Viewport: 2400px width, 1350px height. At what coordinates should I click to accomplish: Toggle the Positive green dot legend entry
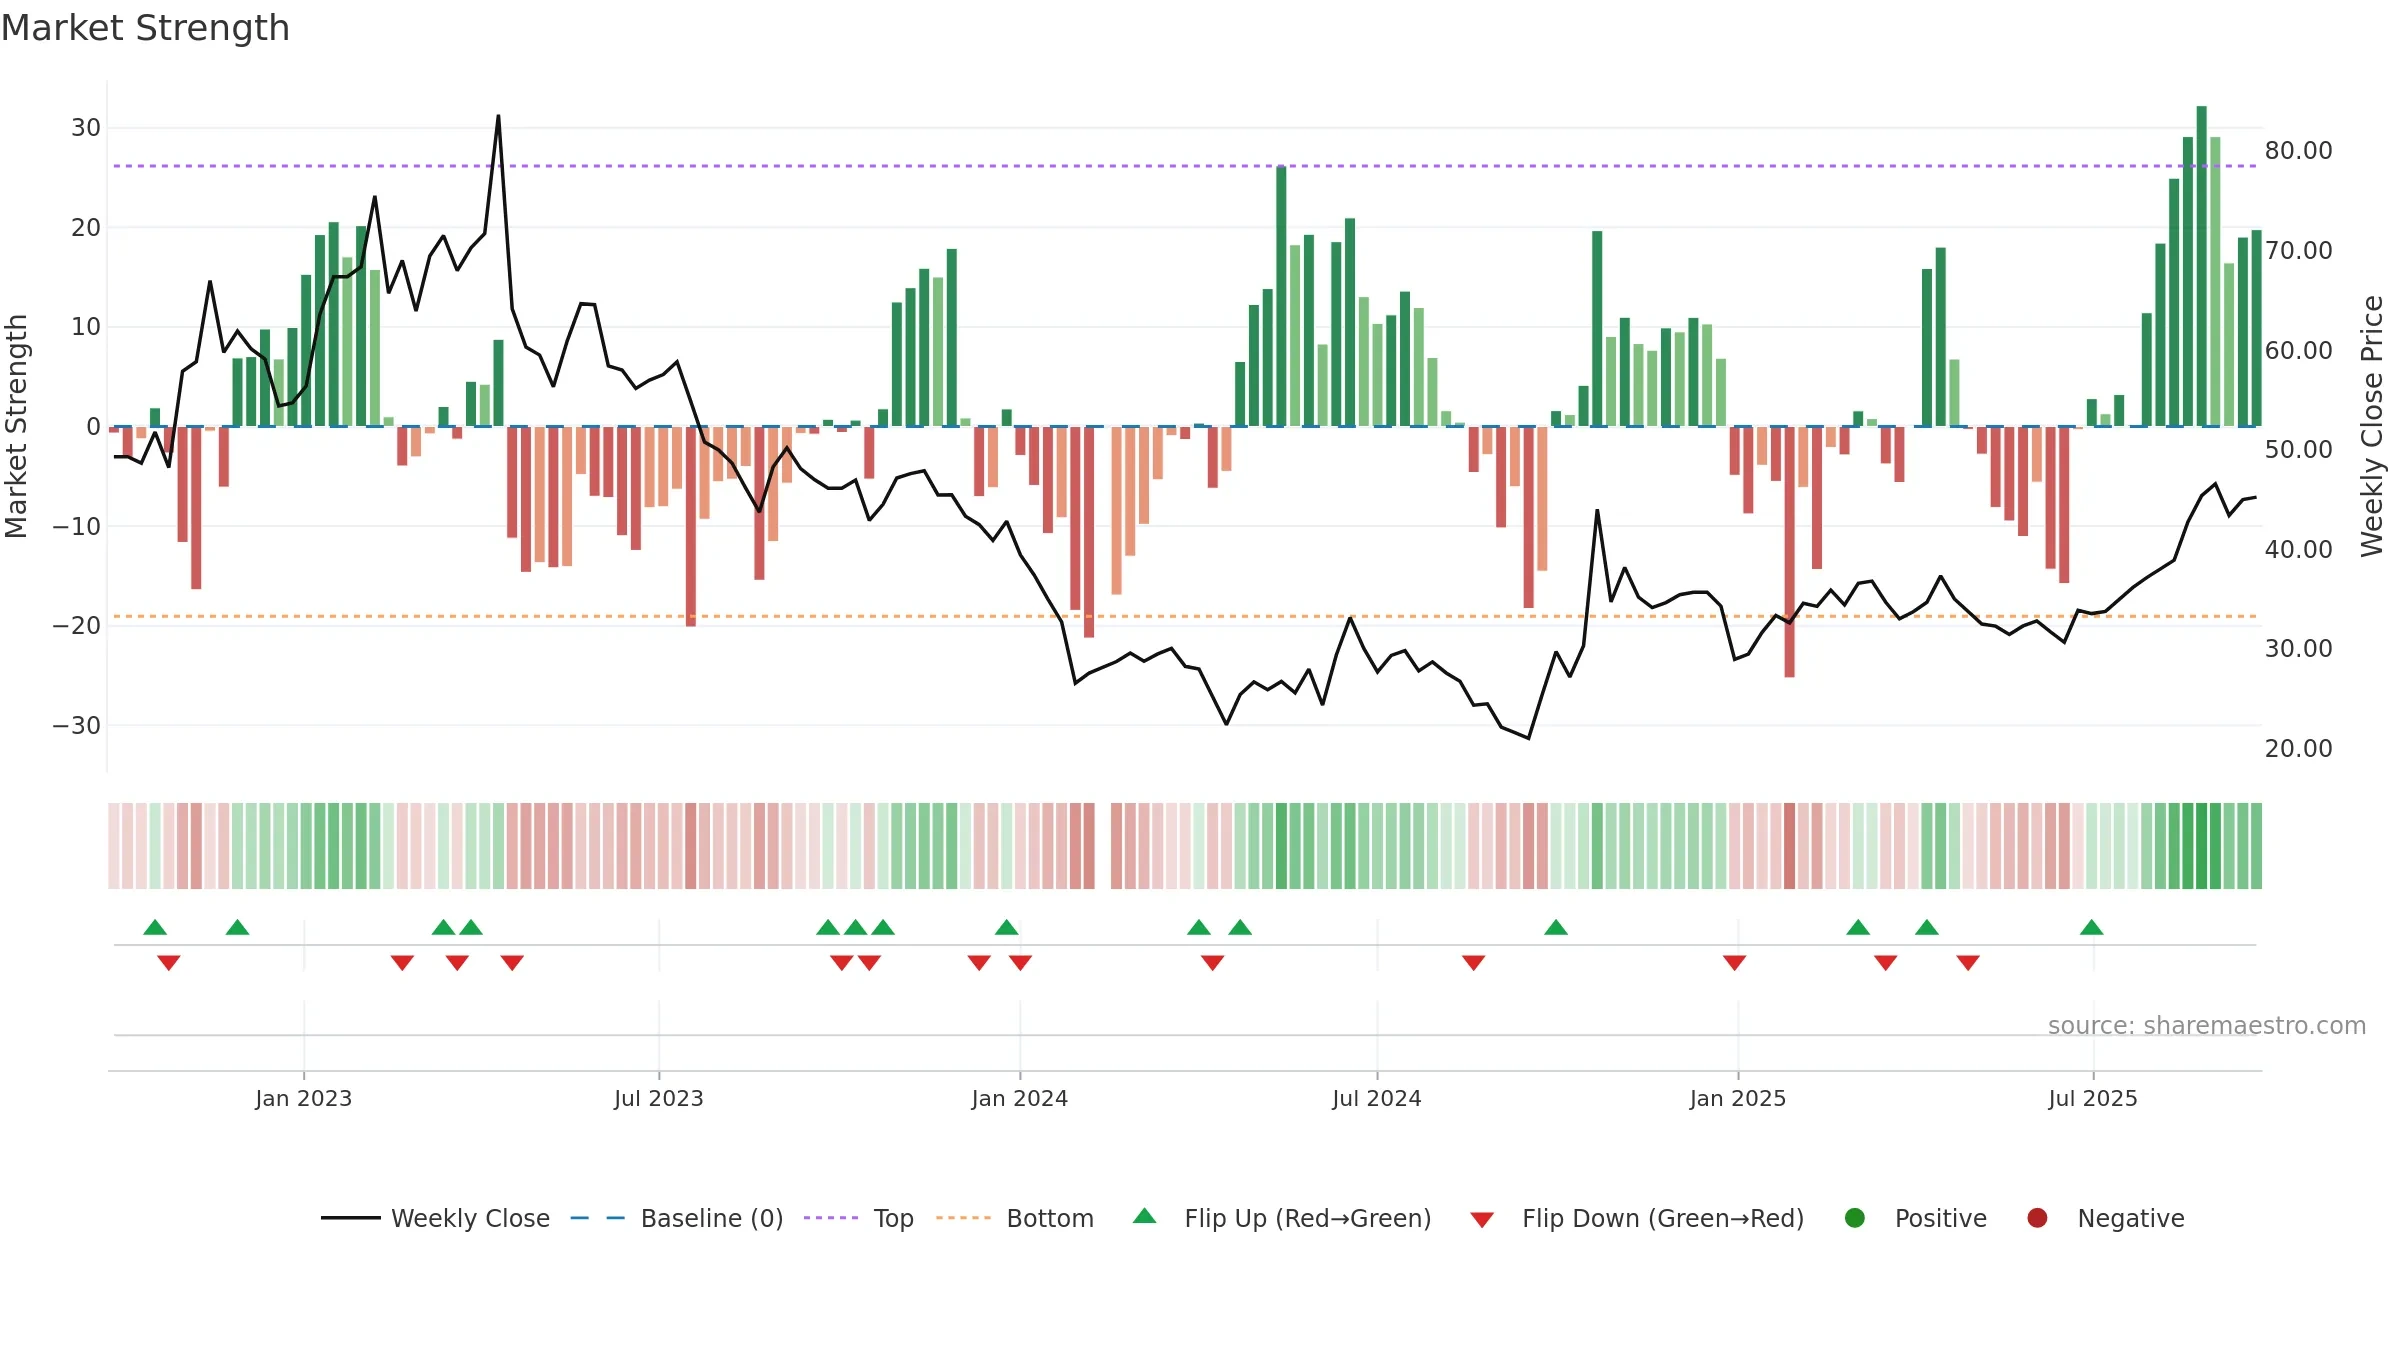[x=1915, y=1218]
